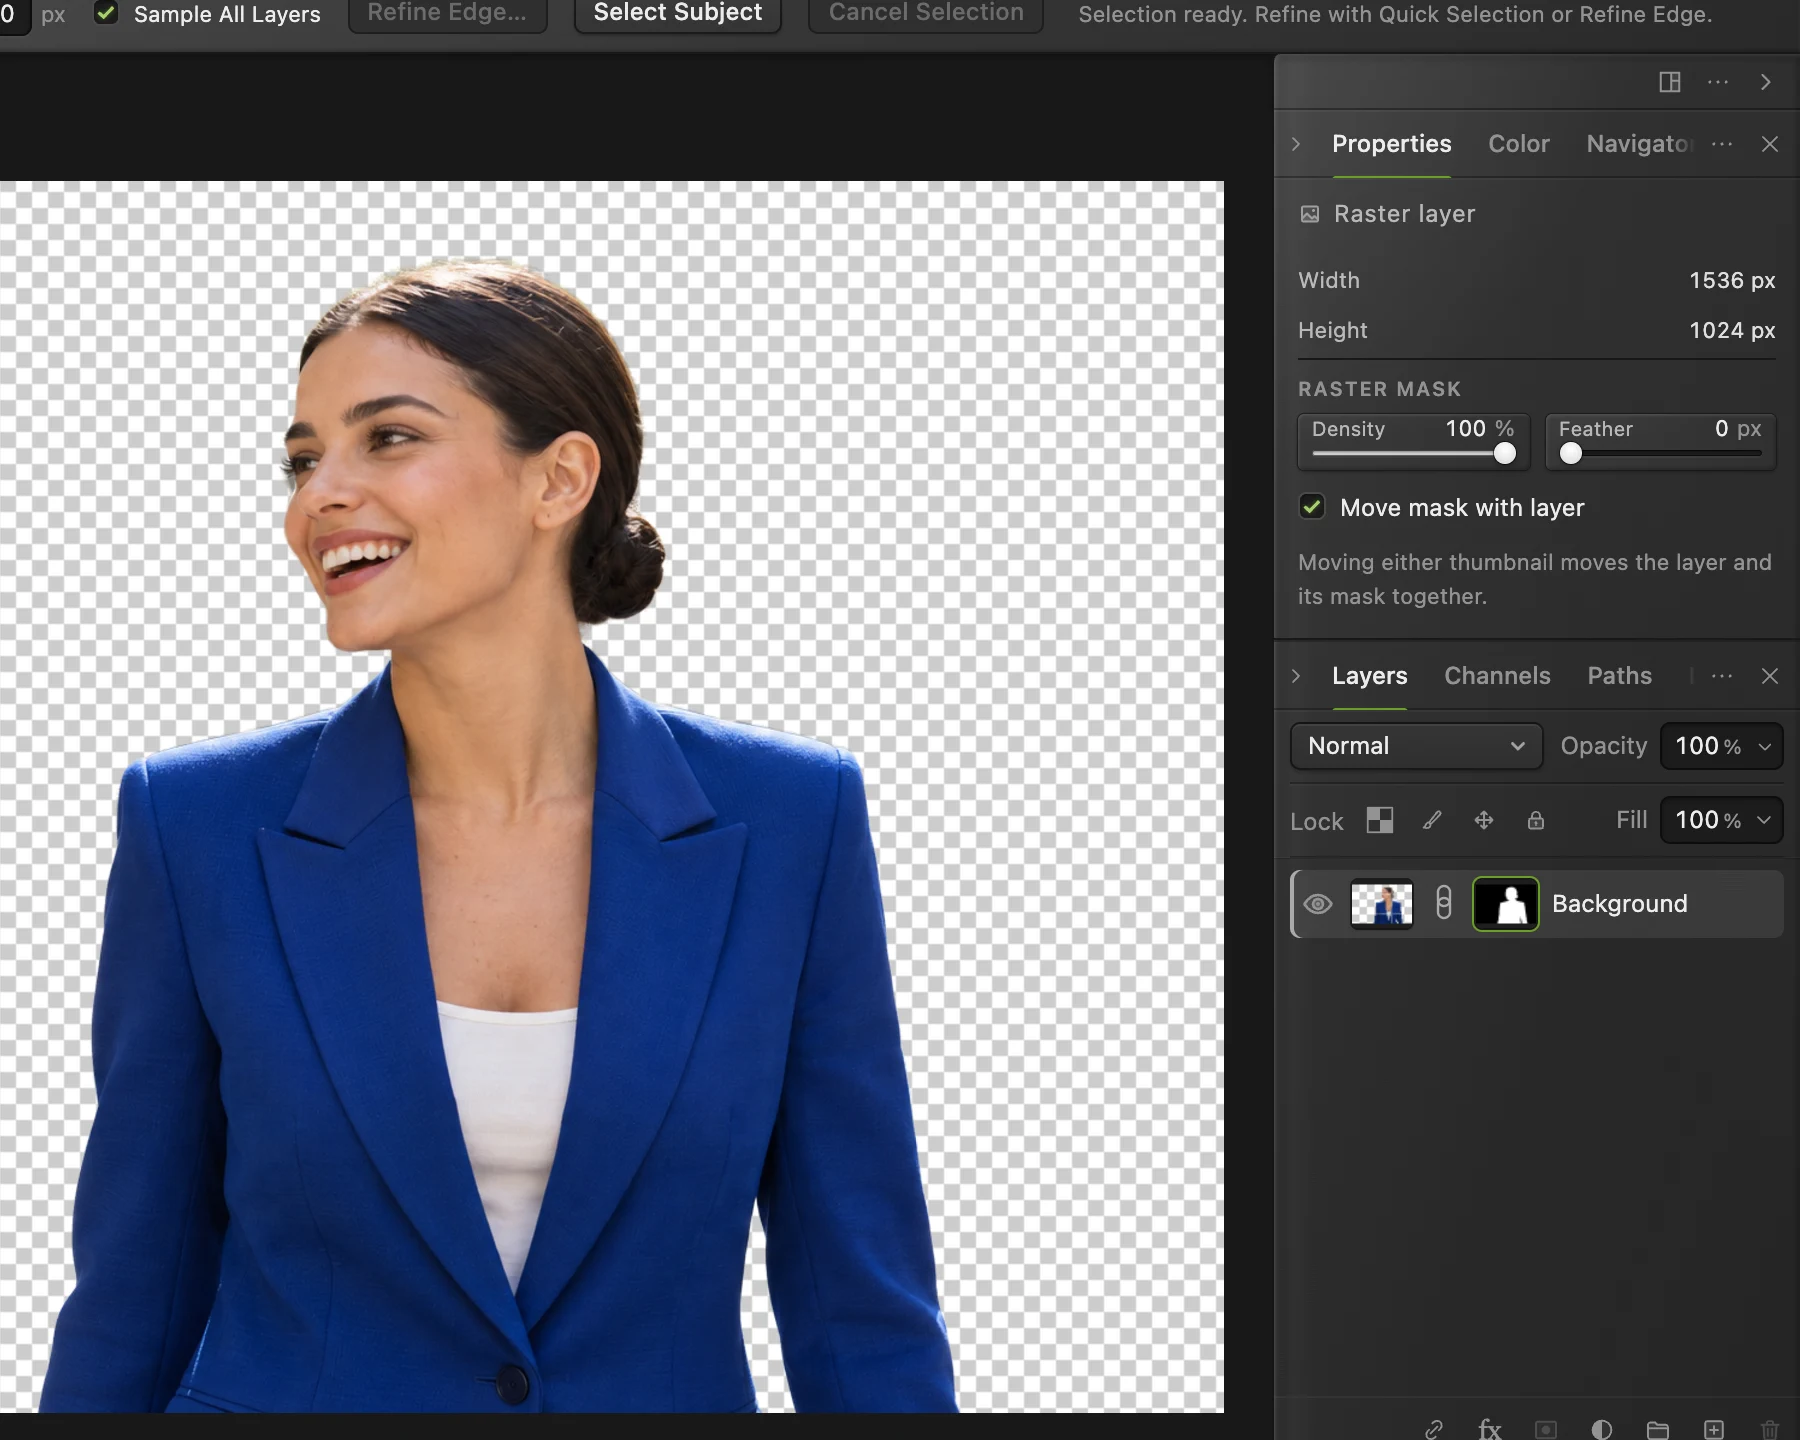Open the Opacity percentage dropdown
This screenshot has height=1440, width=1800.
pyautogui.click(x=1721, y=746)
